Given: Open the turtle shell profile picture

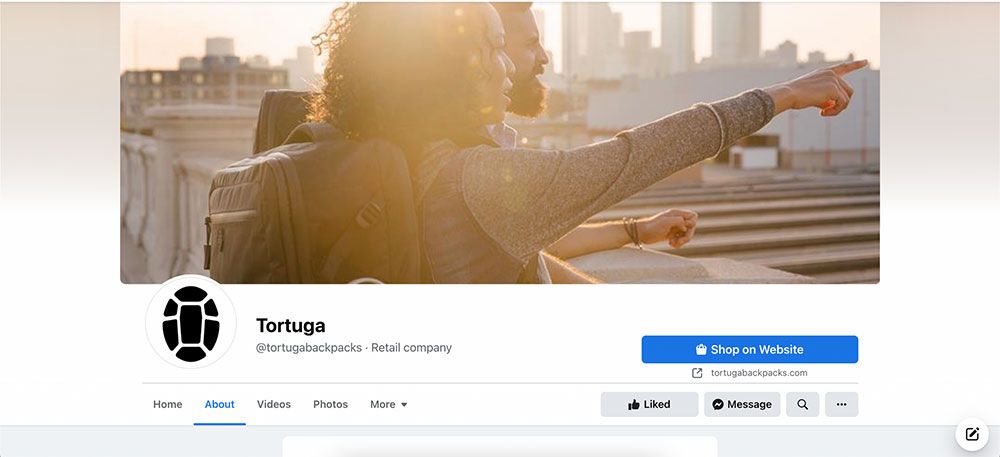Looking at the screenshot, I should [191, 322].
